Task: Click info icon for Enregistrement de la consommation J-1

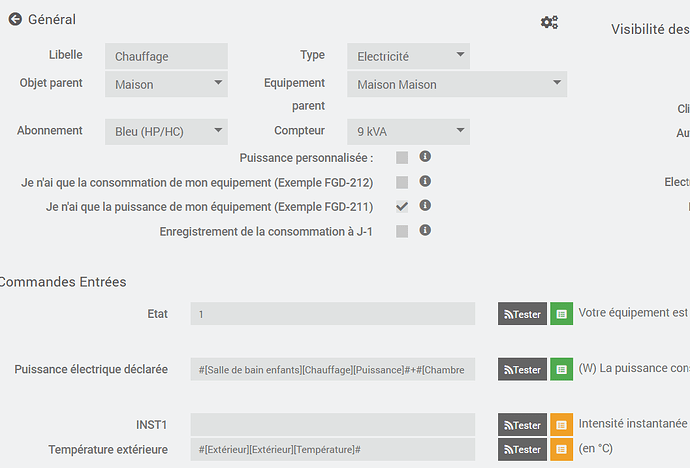Action: tap(425, 230)
